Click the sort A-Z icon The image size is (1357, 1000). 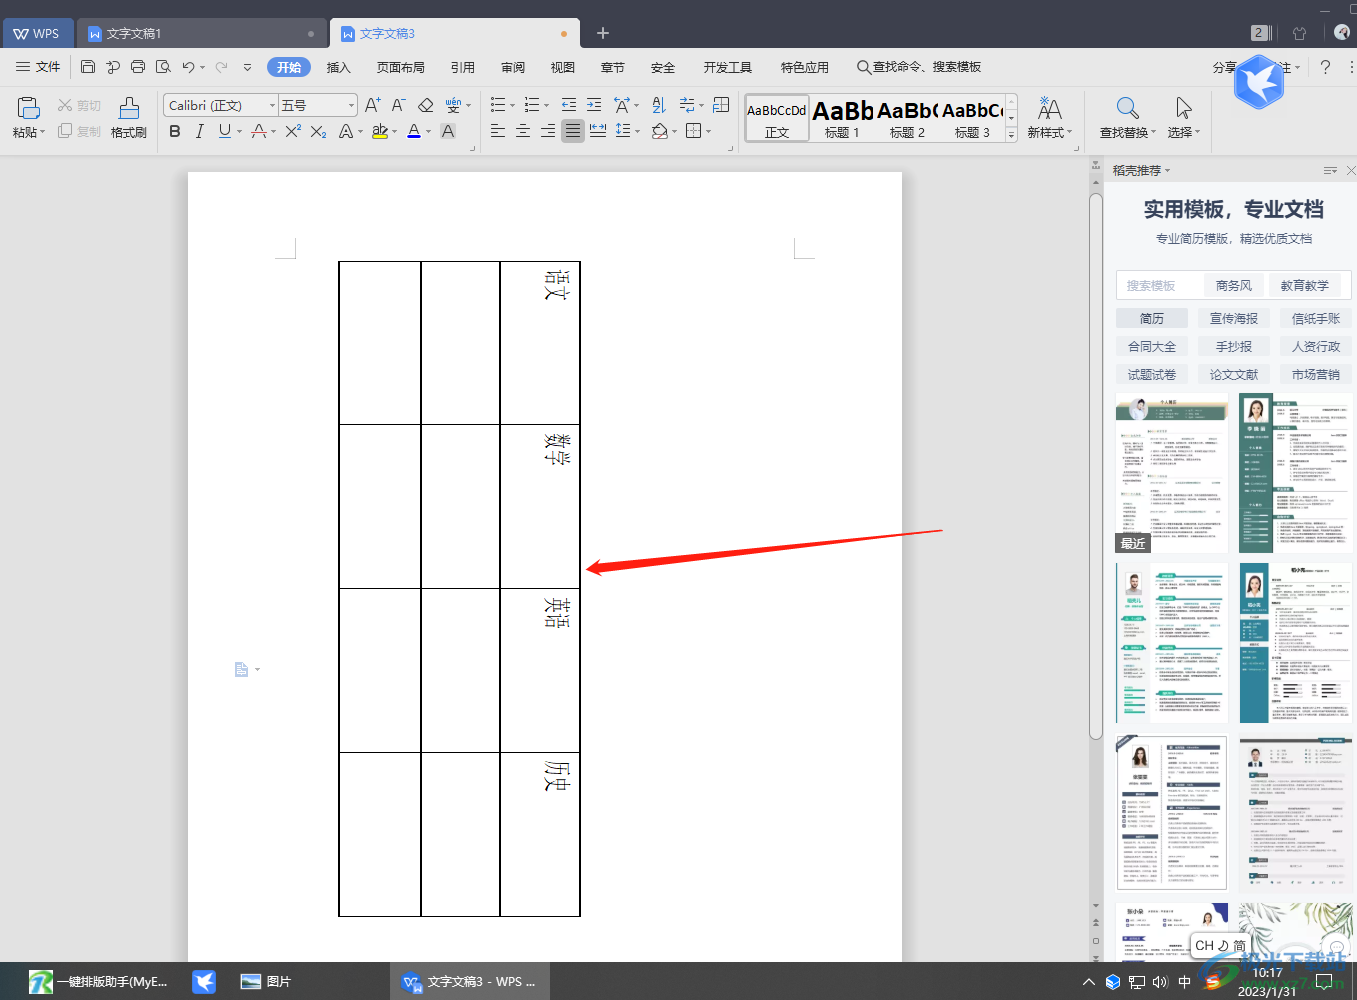658,105
